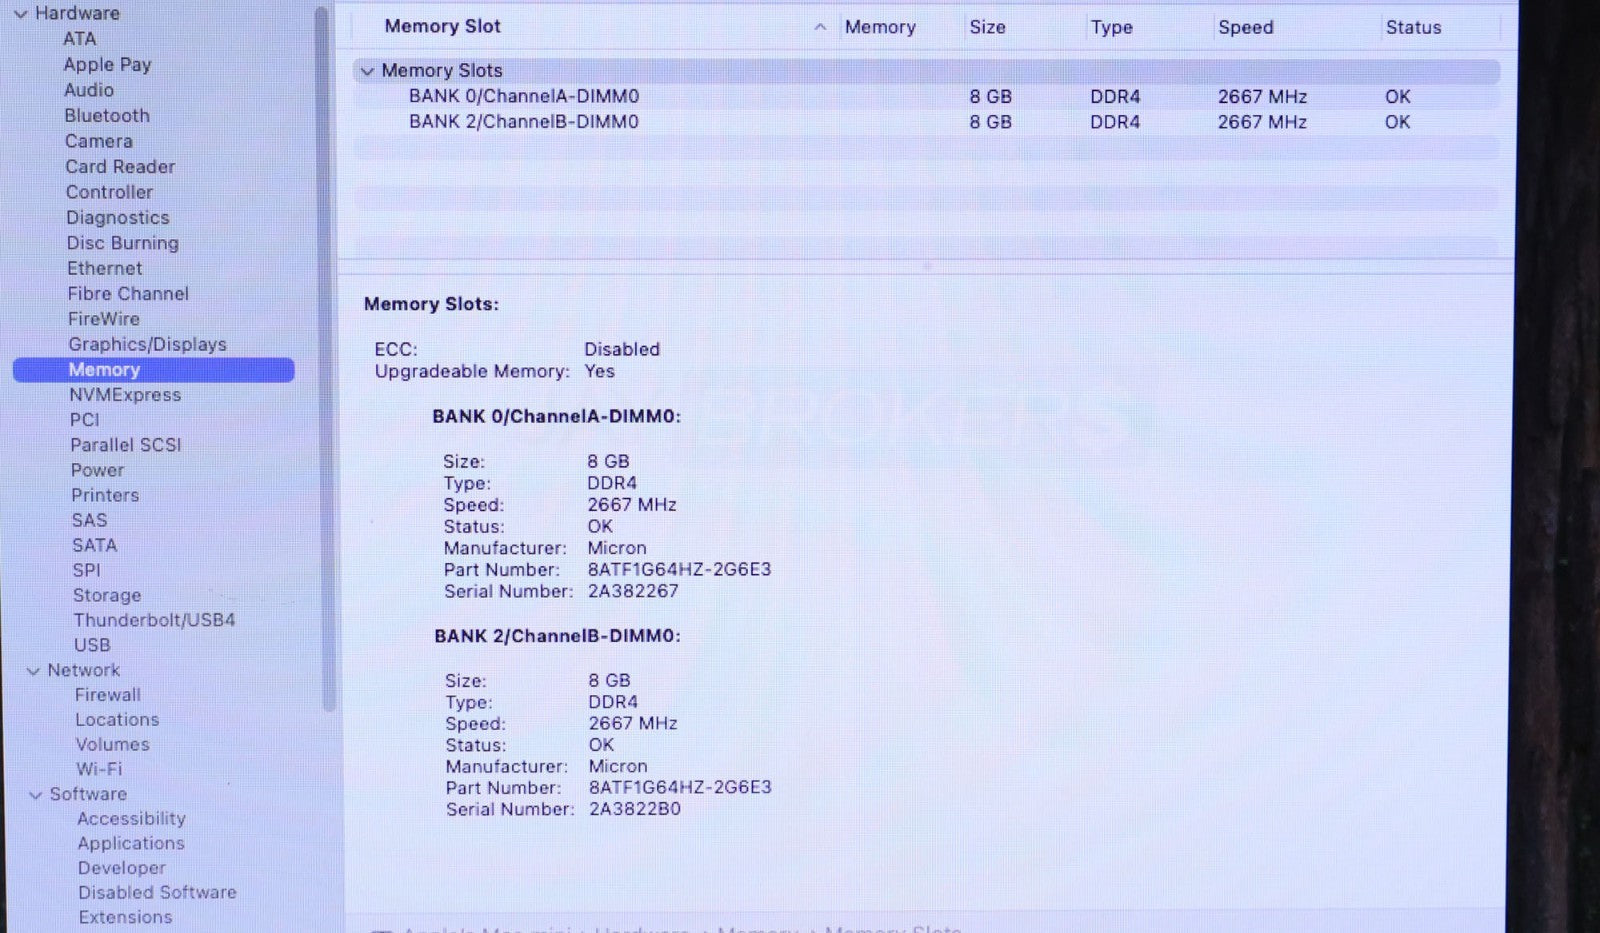The height and width of the screenshot is (933, 1600).
Task: Click the Size column header
Action: [x=987, y=27]
